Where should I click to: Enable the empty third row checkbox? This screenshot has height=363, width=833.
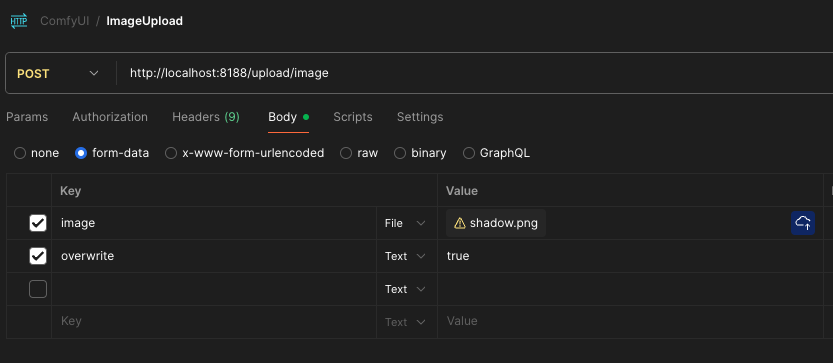point(38,289)
